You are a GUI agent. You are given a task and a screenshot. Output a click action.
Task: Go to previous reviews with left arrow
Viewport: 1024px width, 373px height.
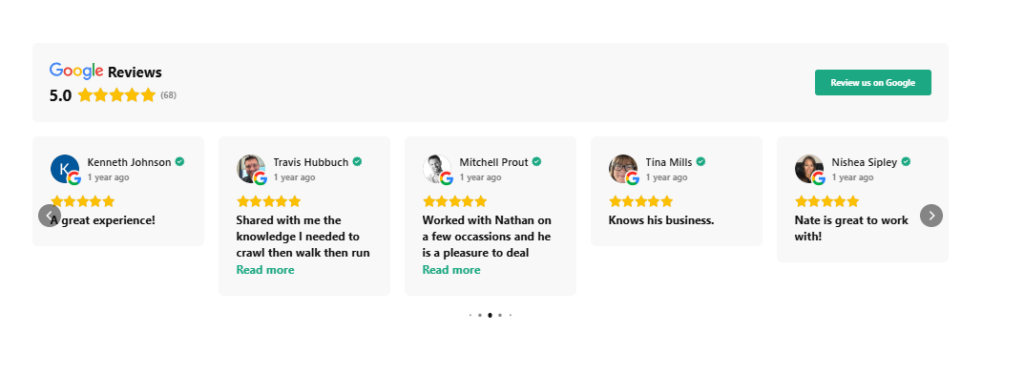pos(50,216)
